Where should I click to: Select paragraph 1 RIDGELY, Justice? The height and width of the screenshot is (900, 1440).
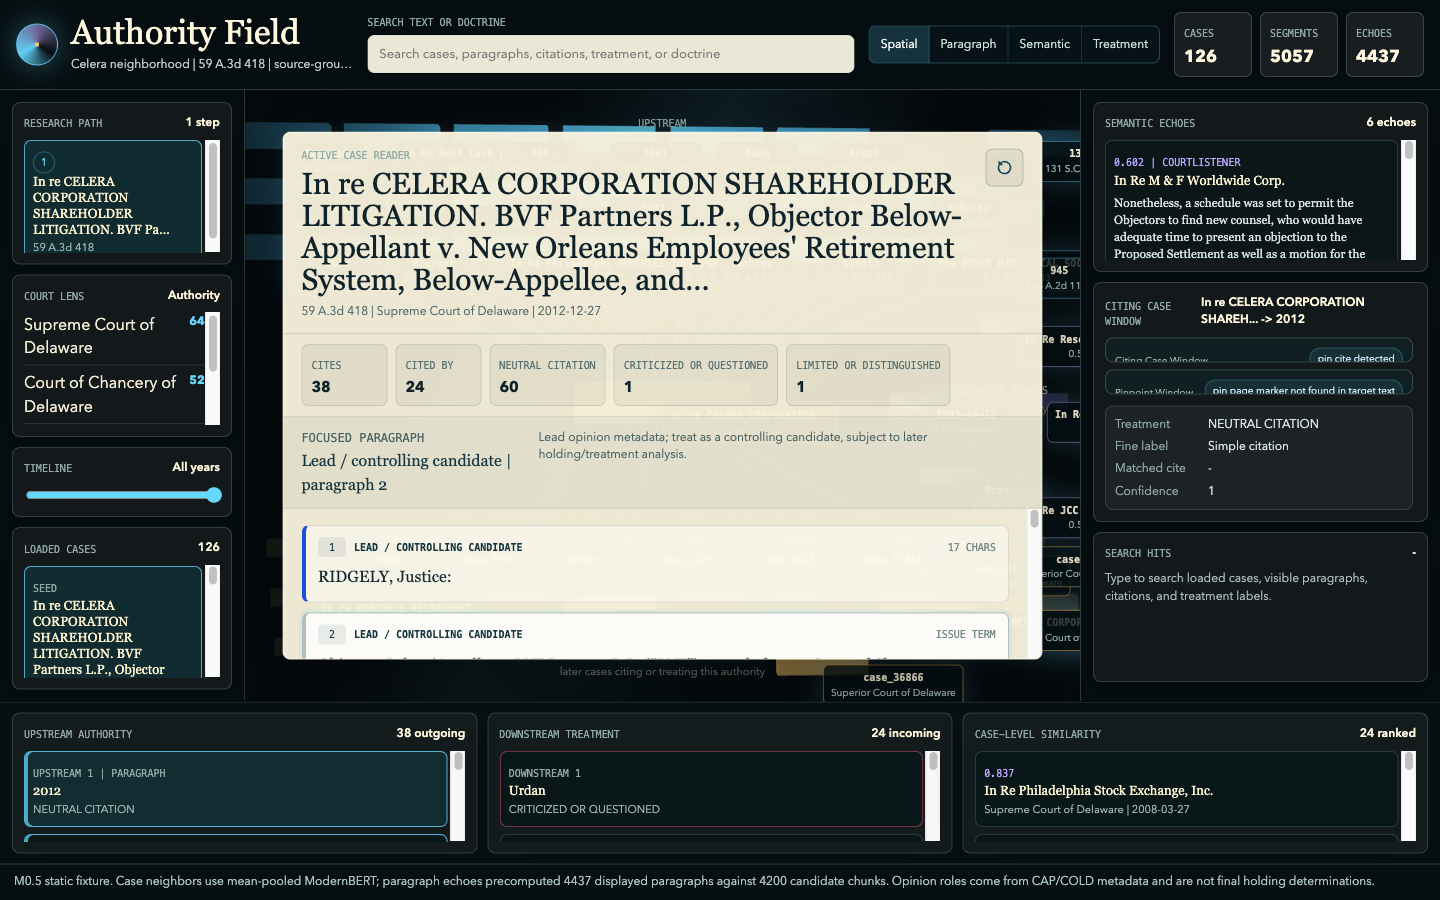pos(655,563)
